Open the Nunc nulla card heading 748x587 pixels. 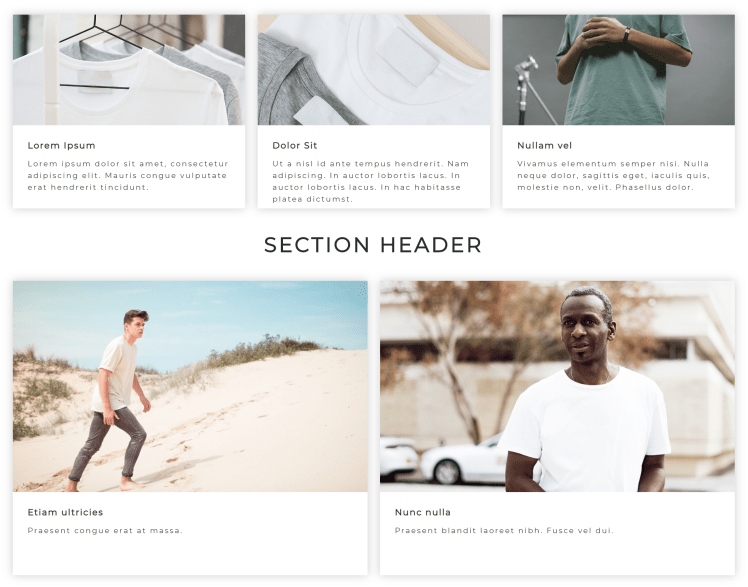click(x=423, y=512)
